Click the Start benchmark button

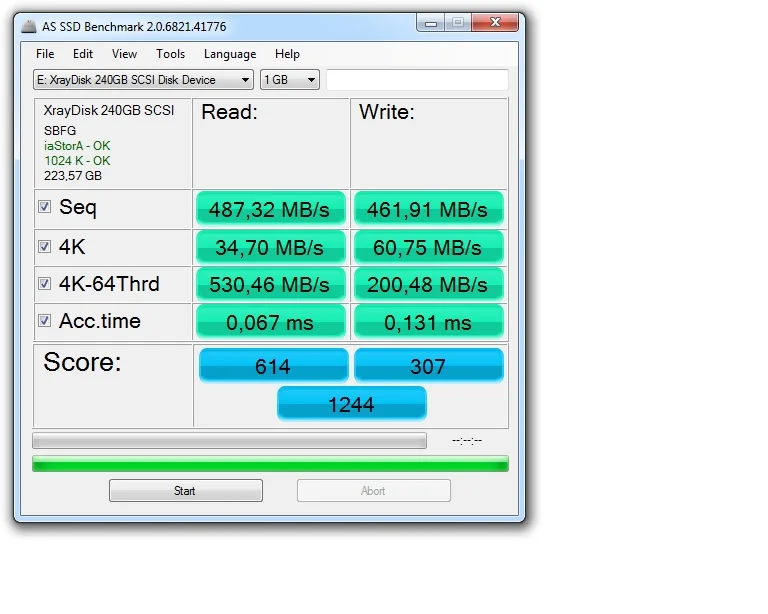click(x=186, y=491)
